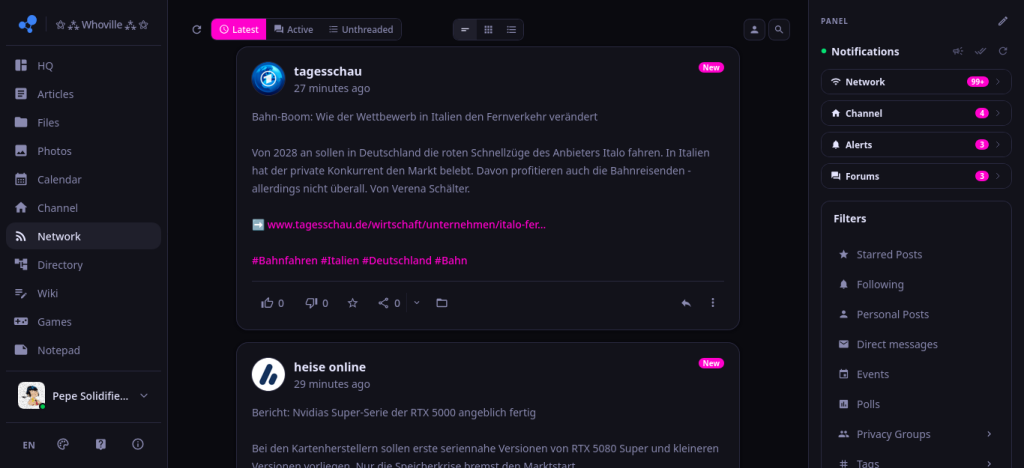The image size is (1024, 468).
Task: Select the grid view toggle
Action: pos(488,29)
